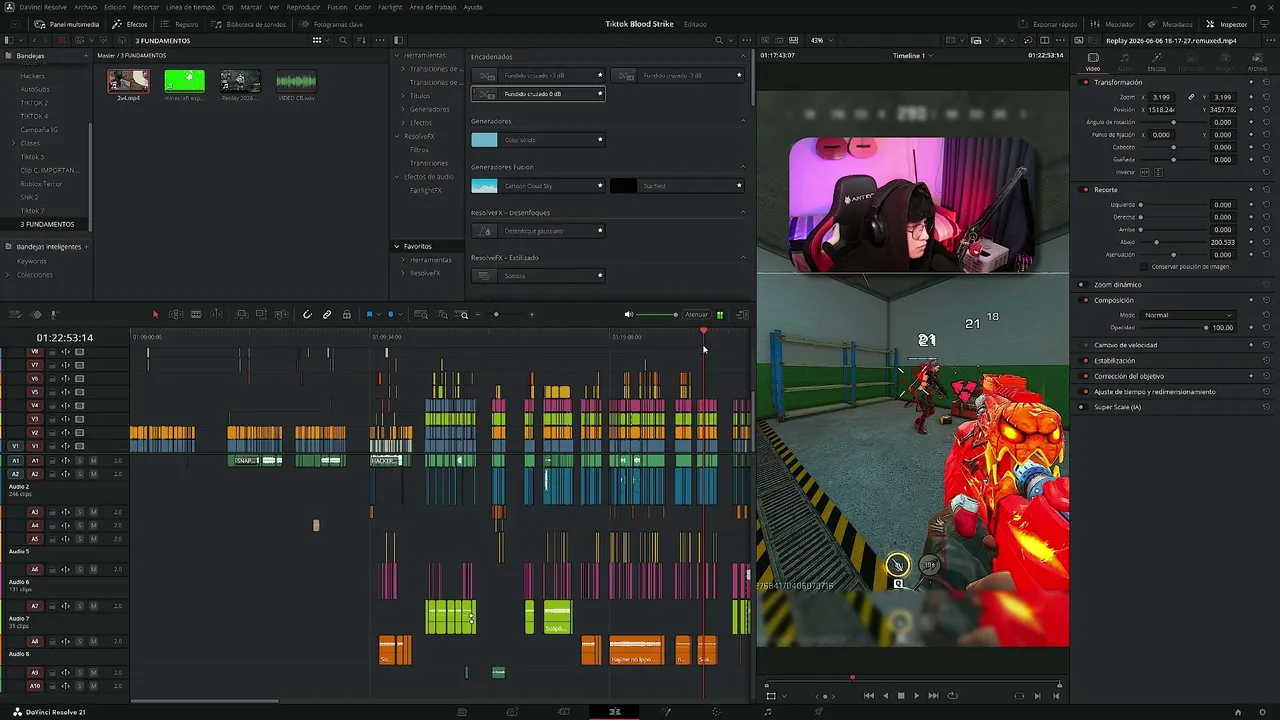Jump to first frame in the viewer
Viewport: 1280px width, 720px height.
tap(868, 696)
